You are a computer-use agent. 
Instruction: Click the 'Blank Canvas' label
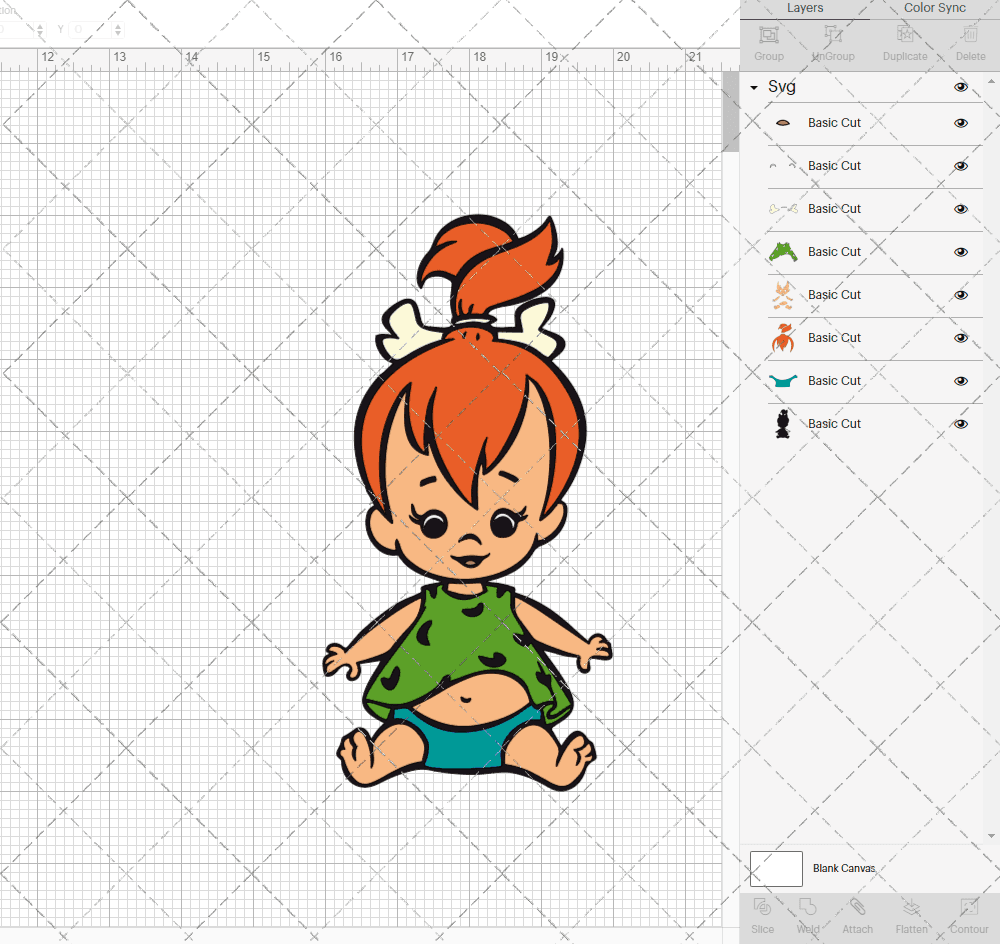pos(844,868)
